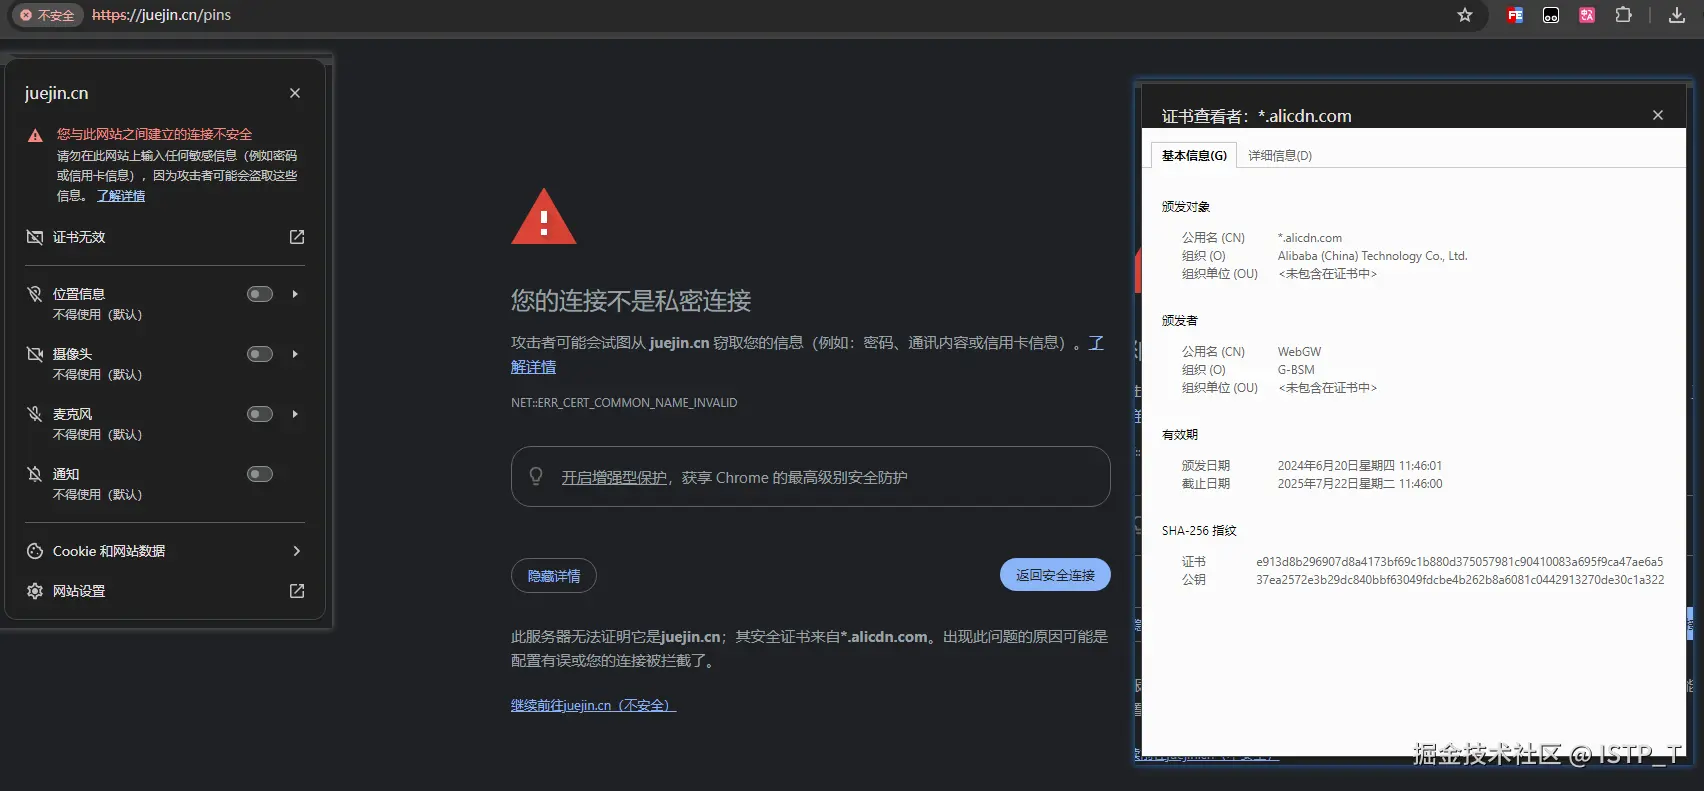
Task: Click the 2024年6月20日 issue date value
Action: coord(1360,466)
